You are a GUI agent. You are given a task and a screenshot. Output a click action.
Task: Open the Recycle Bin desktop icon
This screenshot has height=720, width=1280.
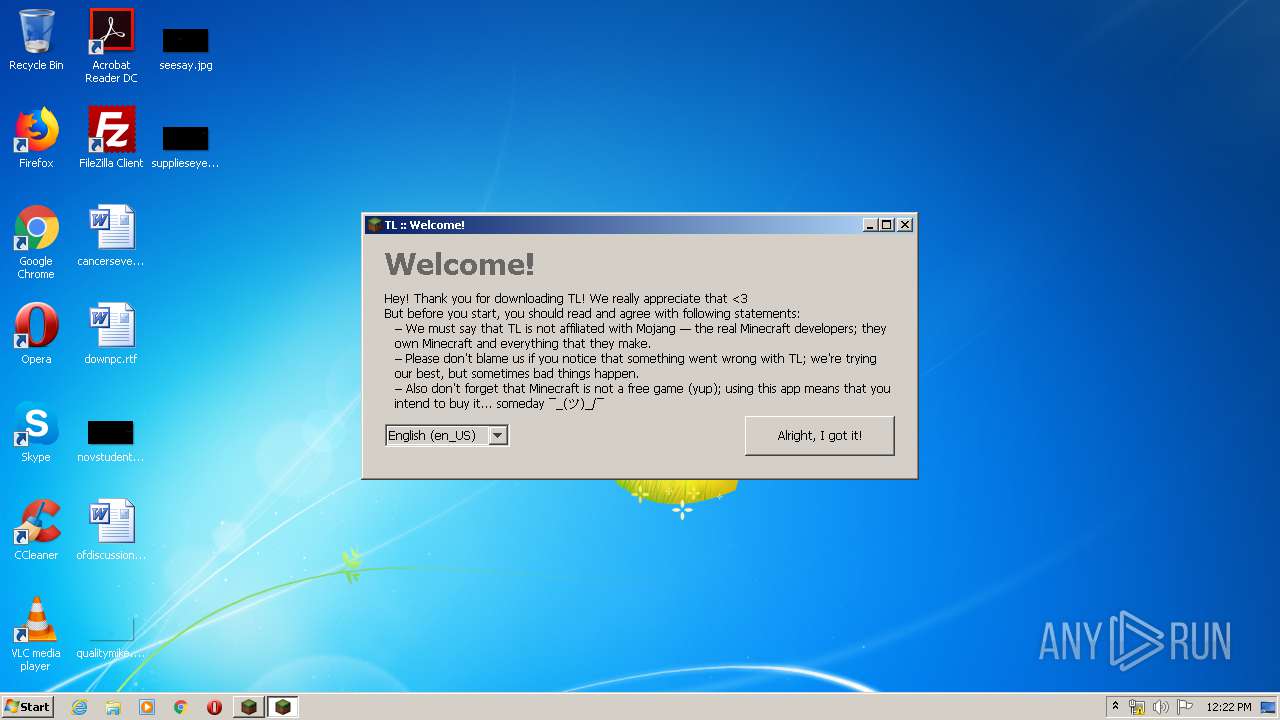pos(36,40)
